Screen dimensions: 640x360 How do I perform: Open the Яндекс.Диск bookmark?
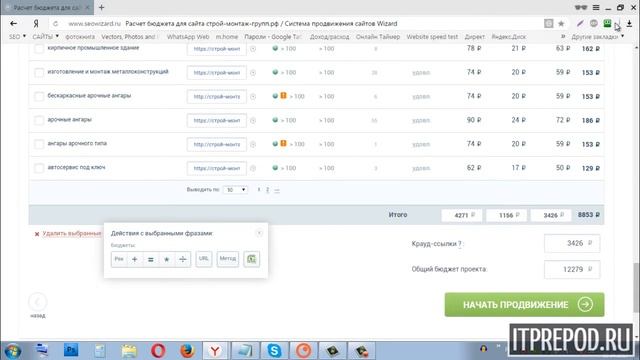509,37
